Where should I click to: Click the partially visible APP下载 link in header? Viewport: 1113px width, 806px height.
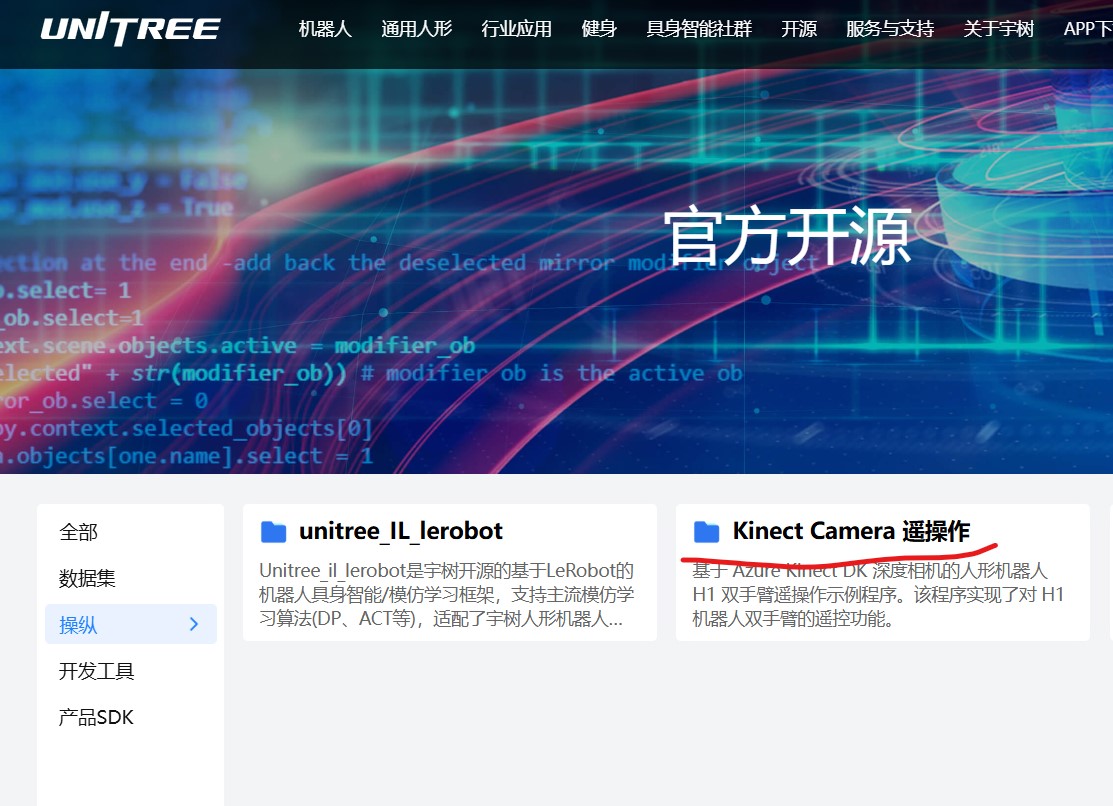(1088, 29)
